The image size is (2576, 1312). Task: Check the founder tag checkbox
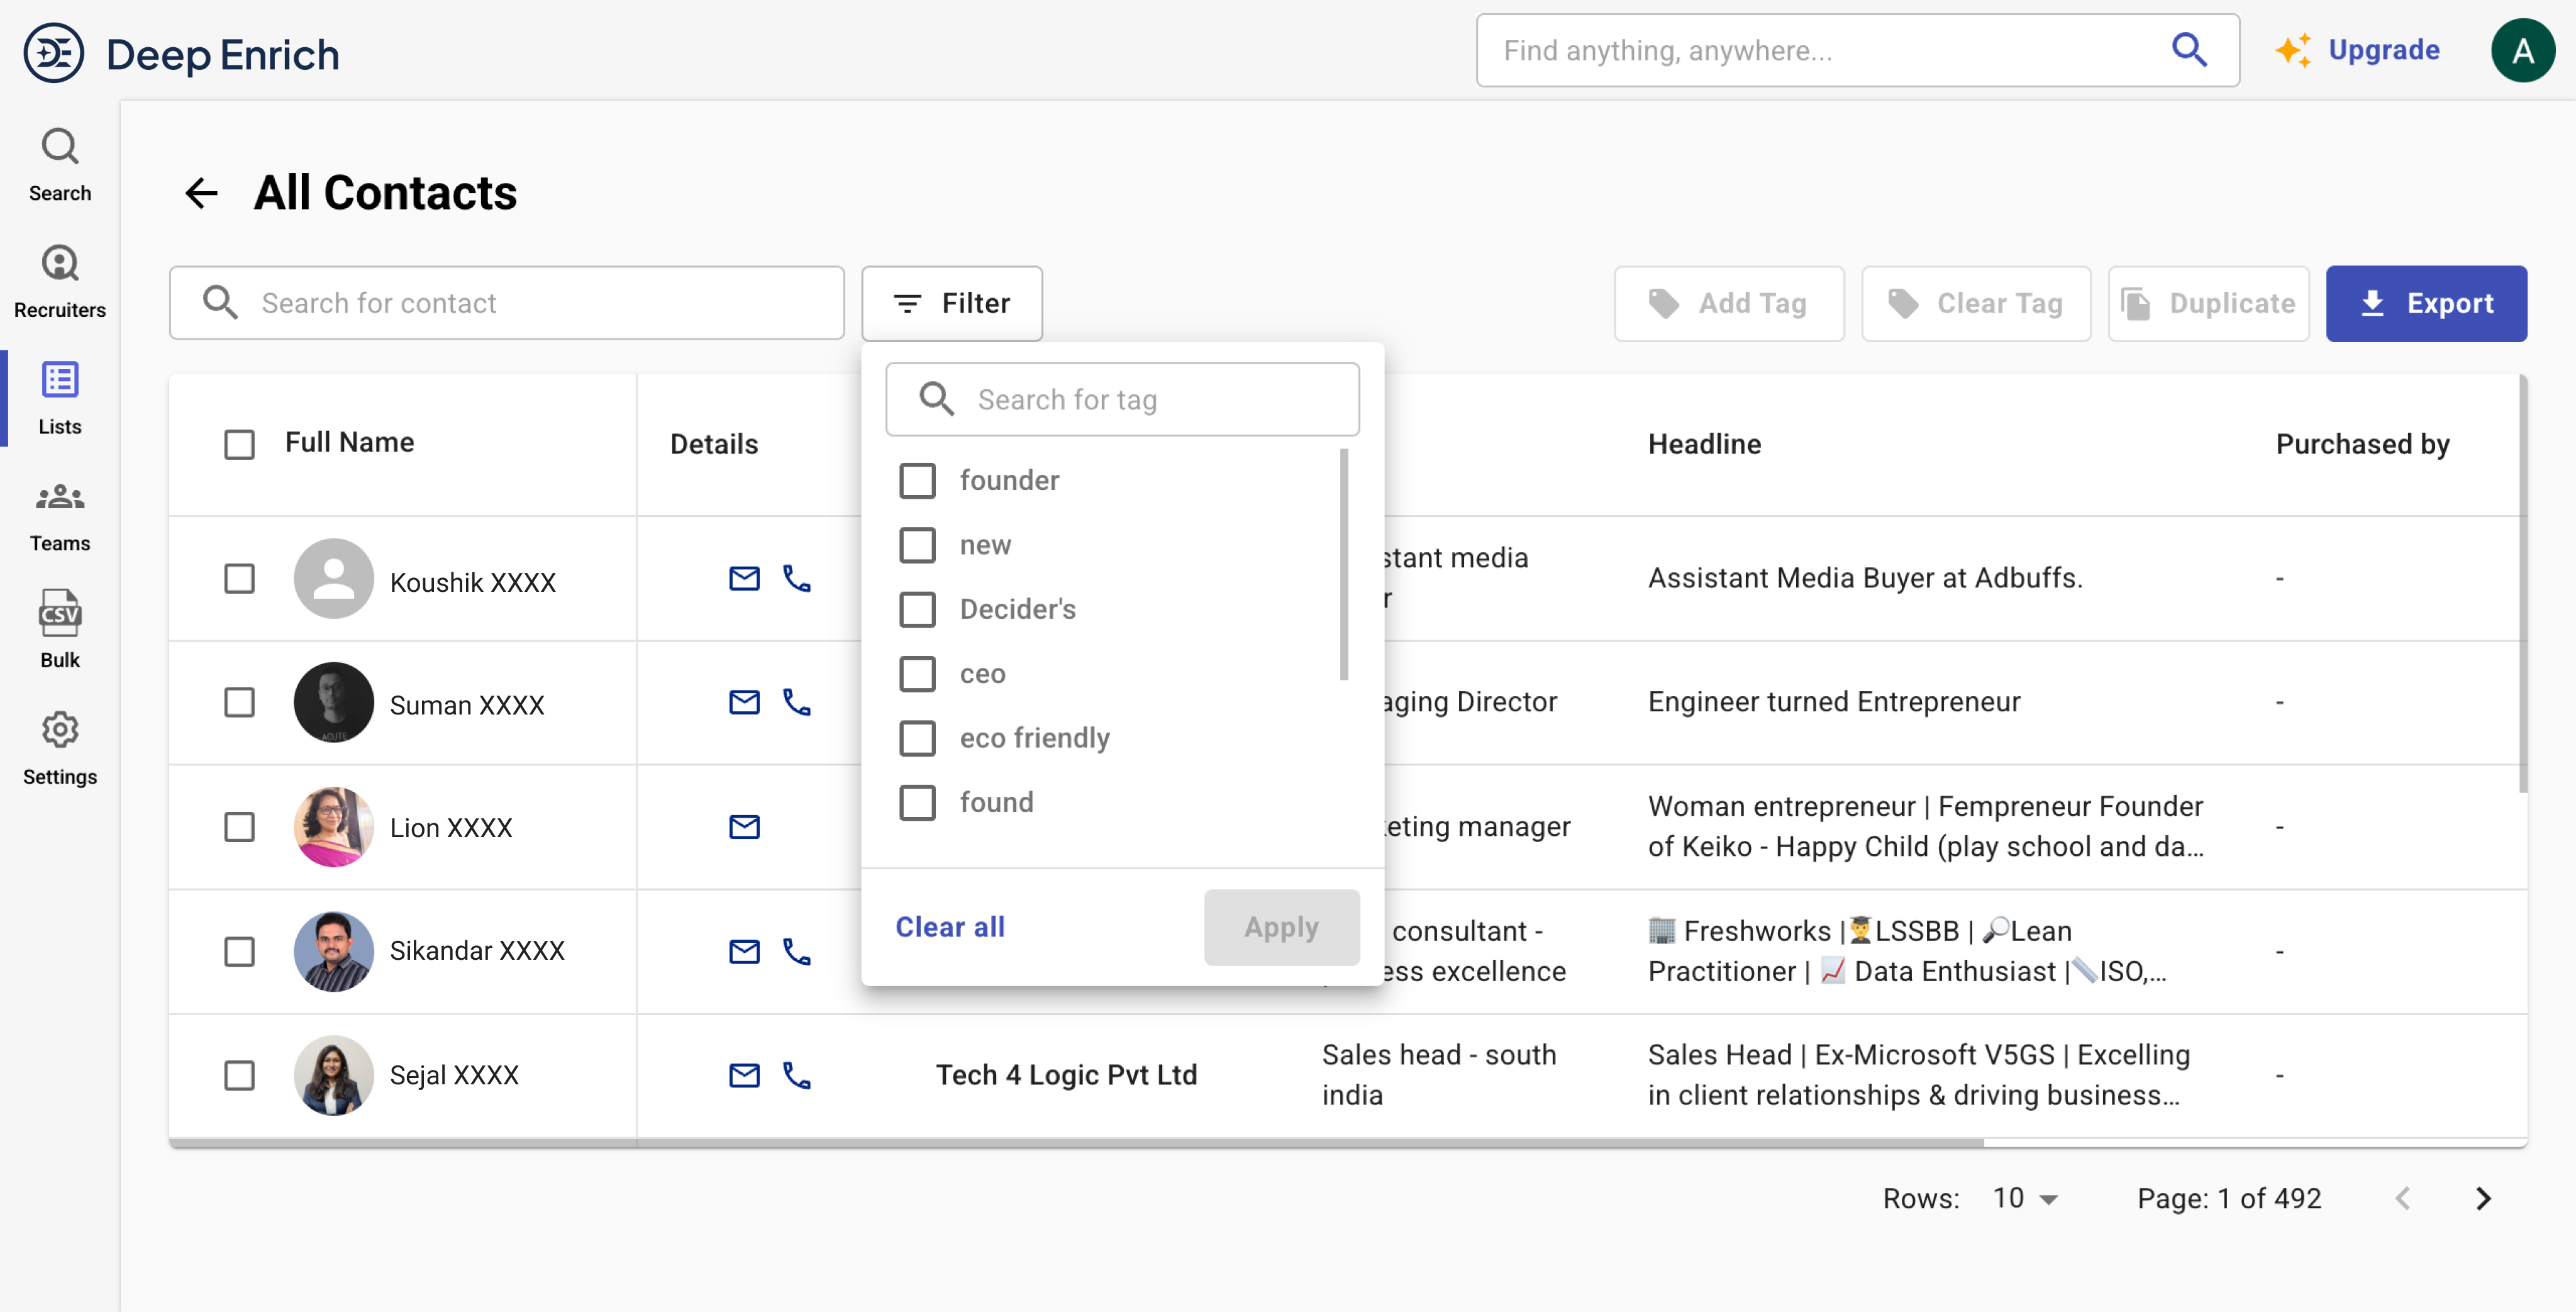[x=917, y=480]
